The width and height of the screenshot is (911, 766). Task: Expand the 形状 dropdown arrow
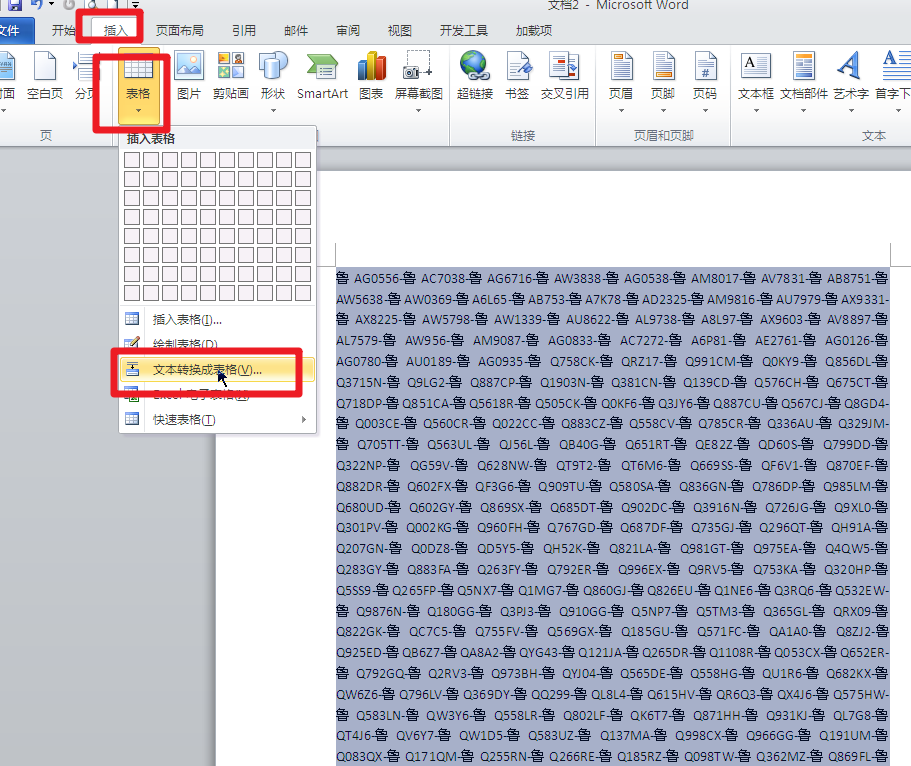pyautogui.click(x=273, y=110)
